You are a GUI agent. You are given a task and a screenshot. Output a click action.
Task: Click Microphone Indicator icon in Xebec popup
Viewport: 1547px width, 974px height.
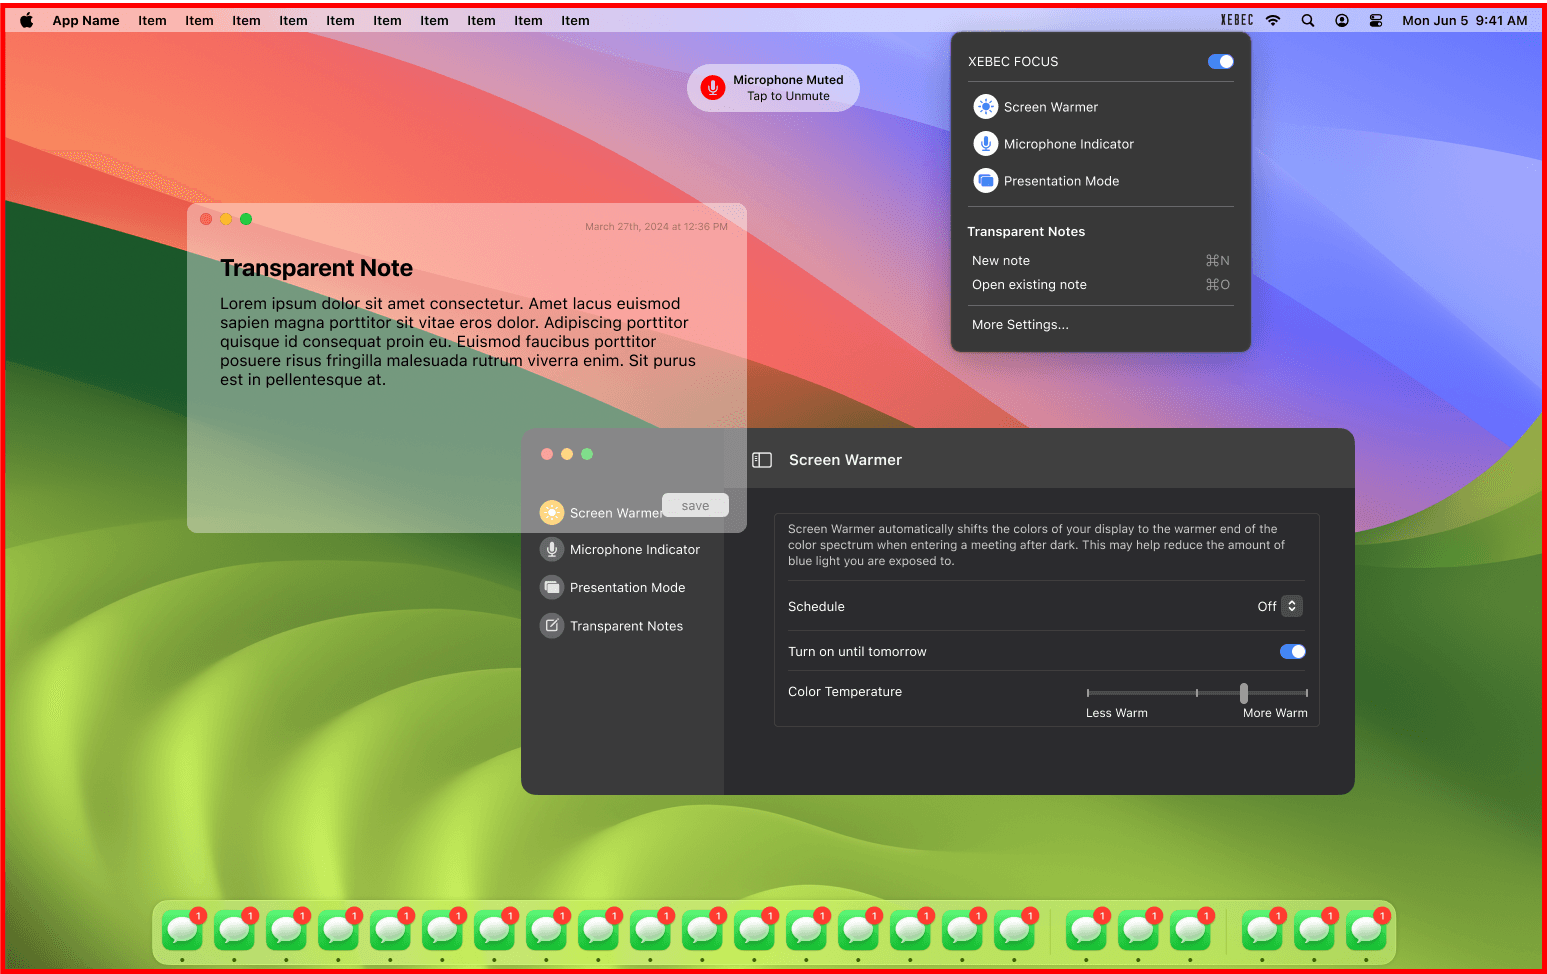(x=986, y=144)
